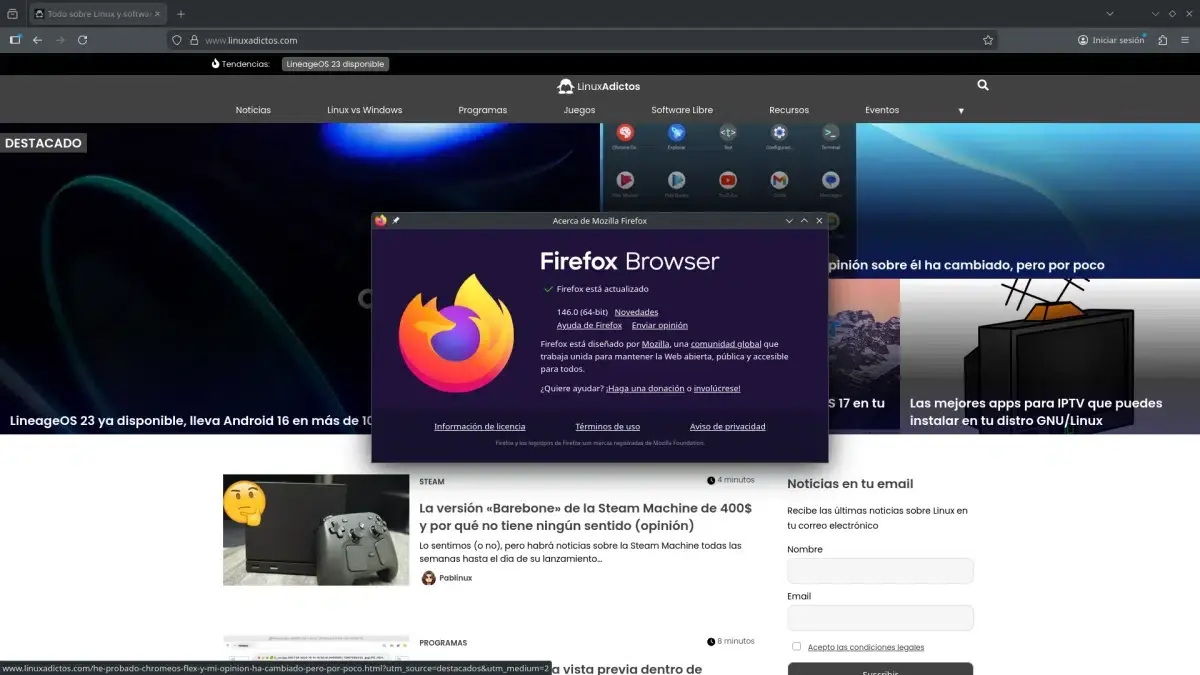The height and width of the screenshot is (675, 1200).
Task: Click the LinuxAdictos logo in the header
Action: 598,86
